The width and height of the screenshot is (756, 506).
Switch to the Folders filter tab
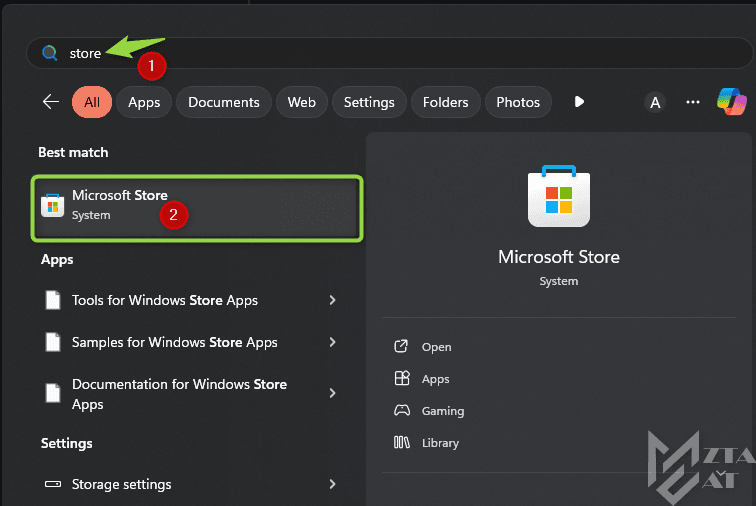[x=446, y=102]
